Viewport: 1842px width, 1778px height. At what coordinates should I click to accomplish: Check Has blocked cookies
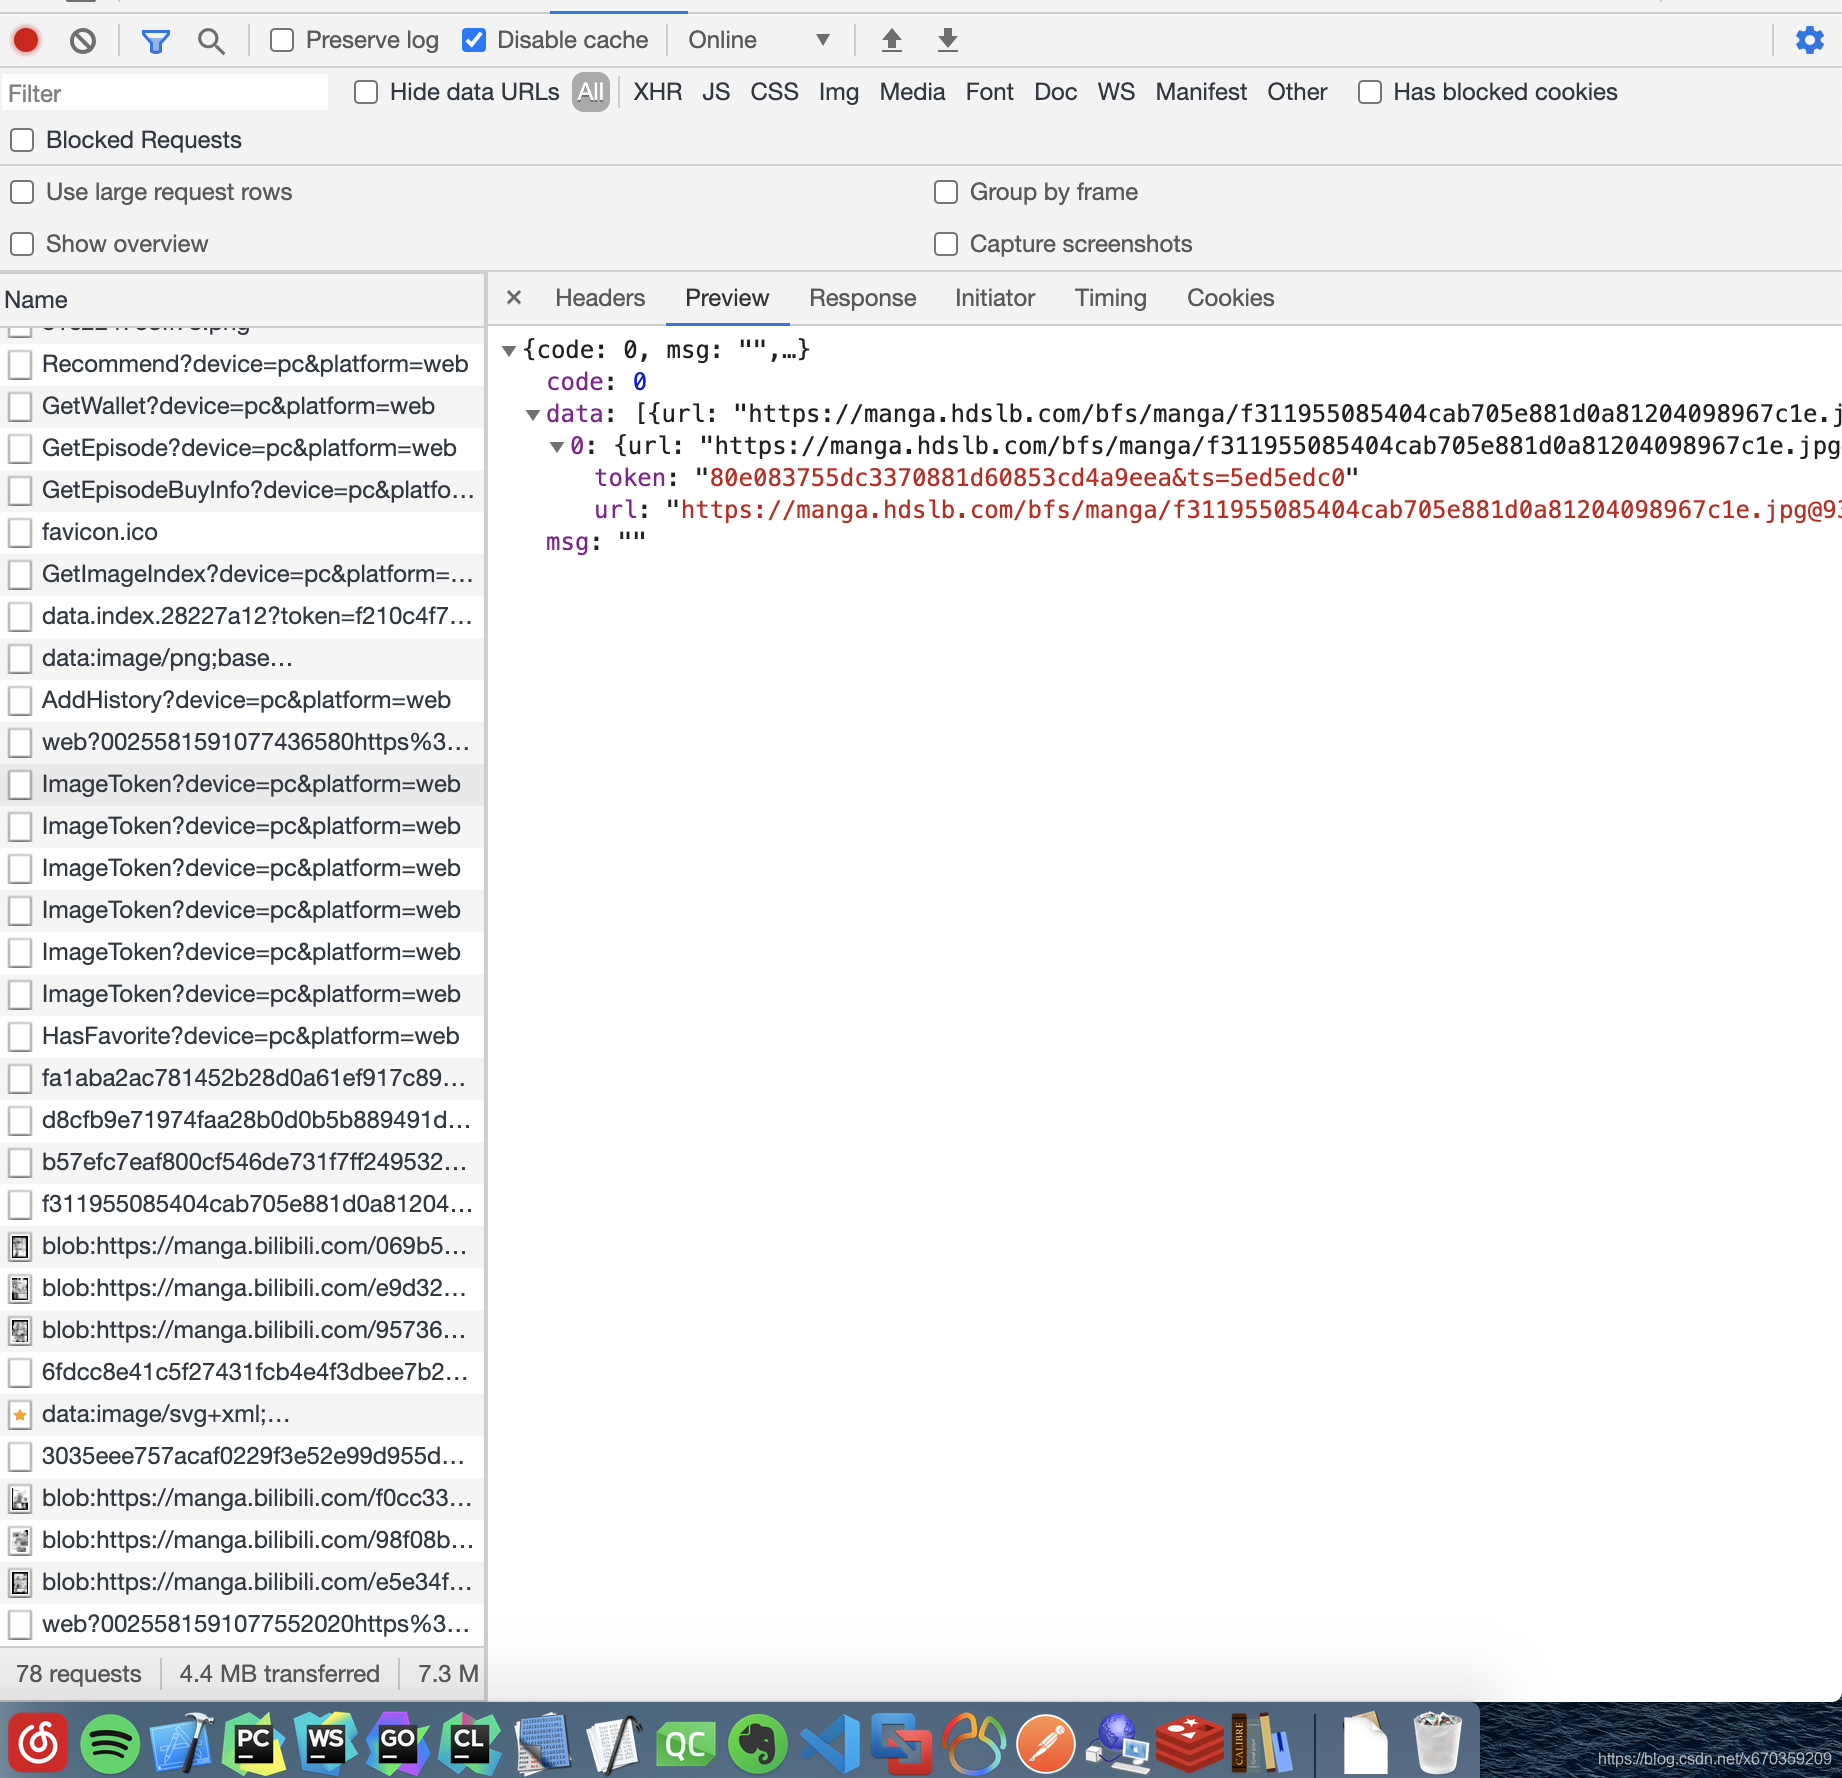pyautogui.click(x=1370, y=92)
